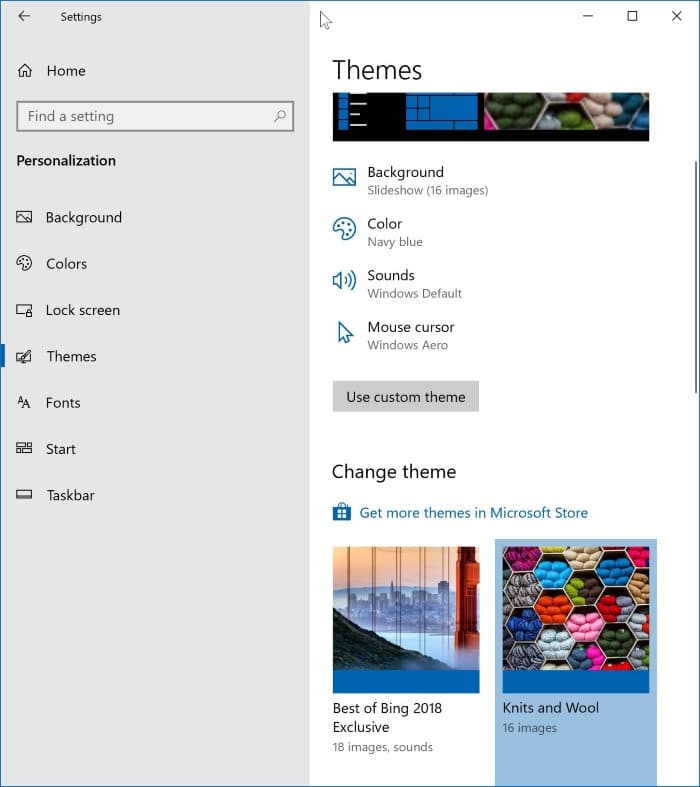Go to Start settings page

(61, 449)
